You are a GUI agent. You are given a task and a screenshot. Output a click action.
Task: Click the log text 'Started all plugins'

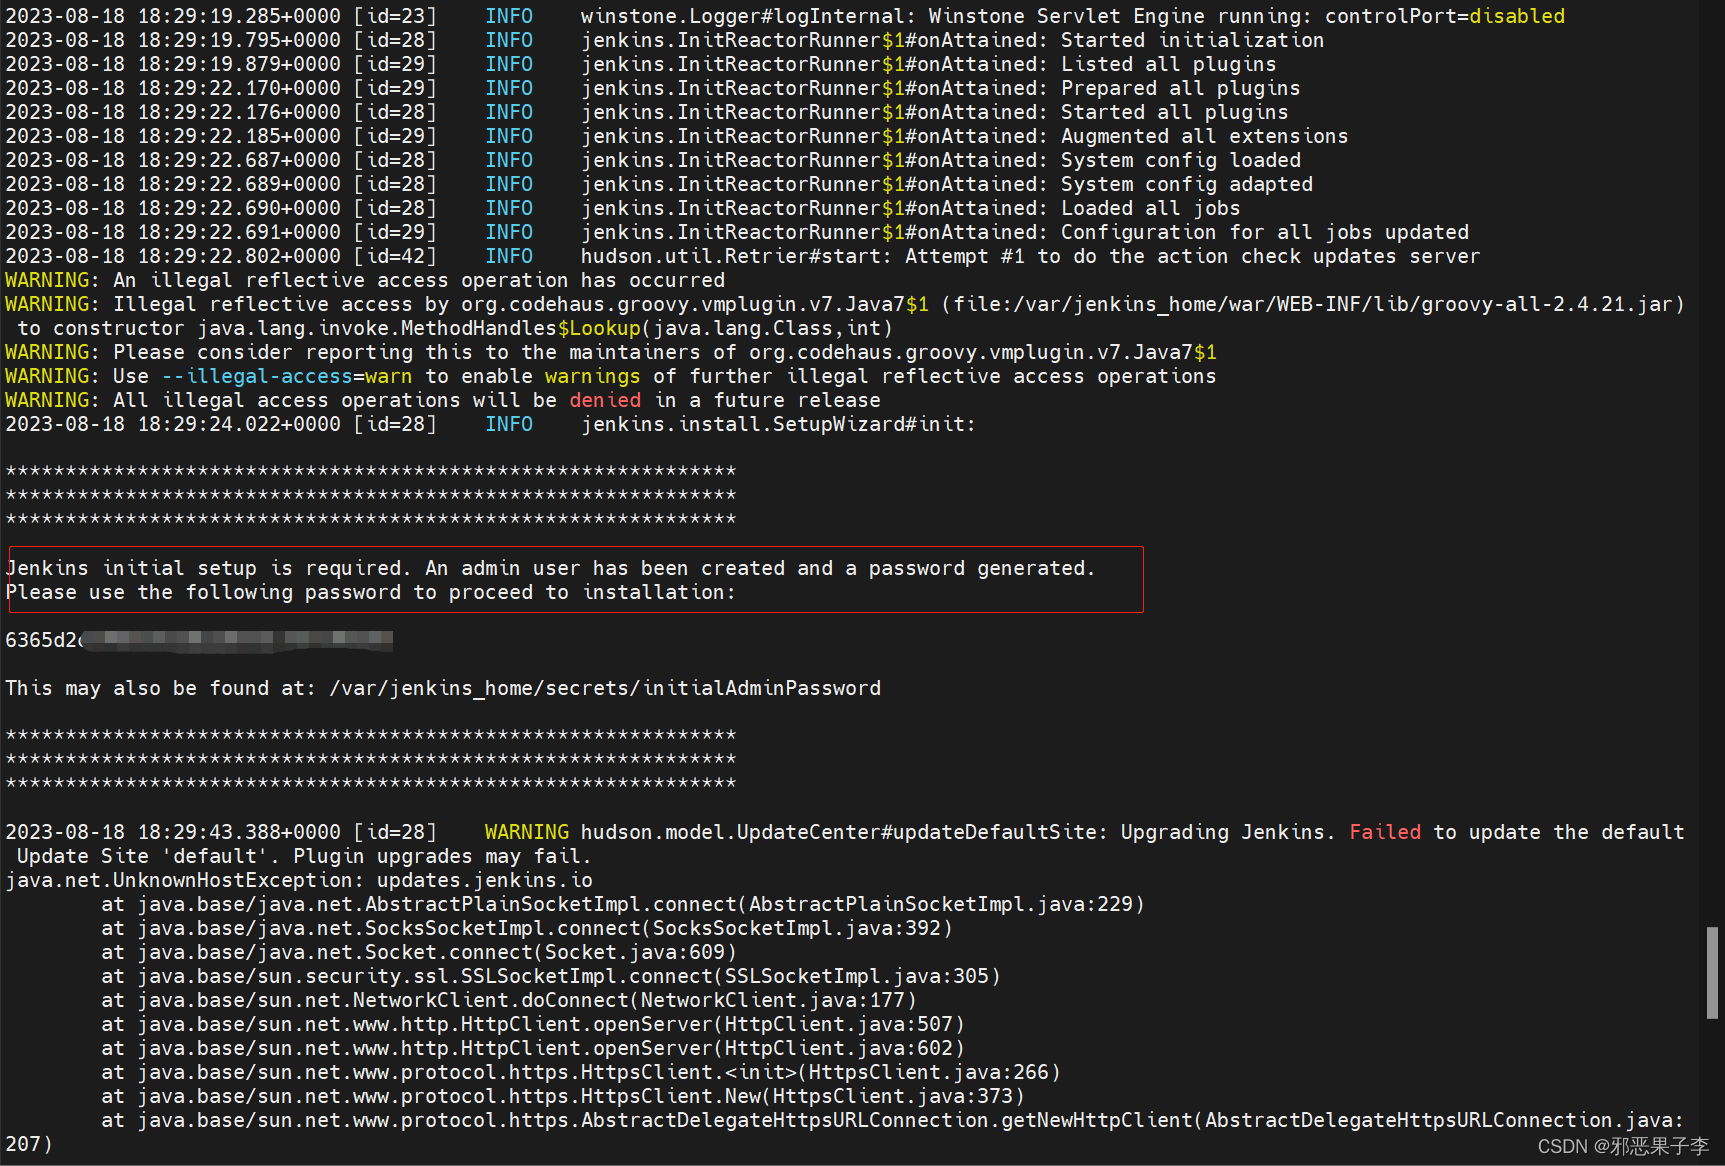[x=1174, y=112]
